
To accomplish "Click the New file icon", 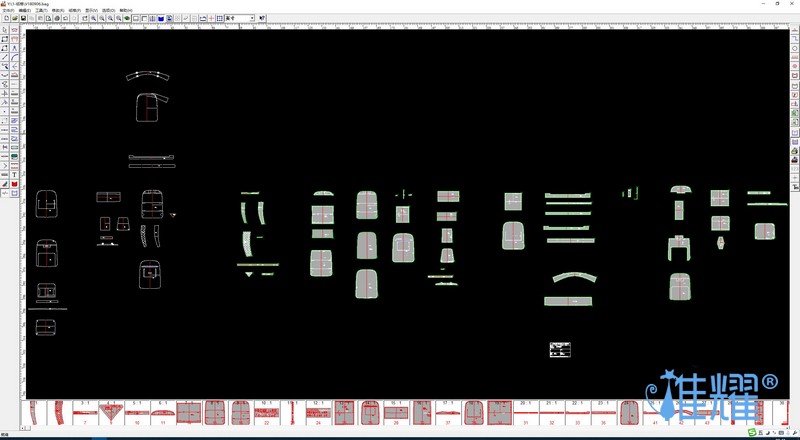I will point(6,18).
